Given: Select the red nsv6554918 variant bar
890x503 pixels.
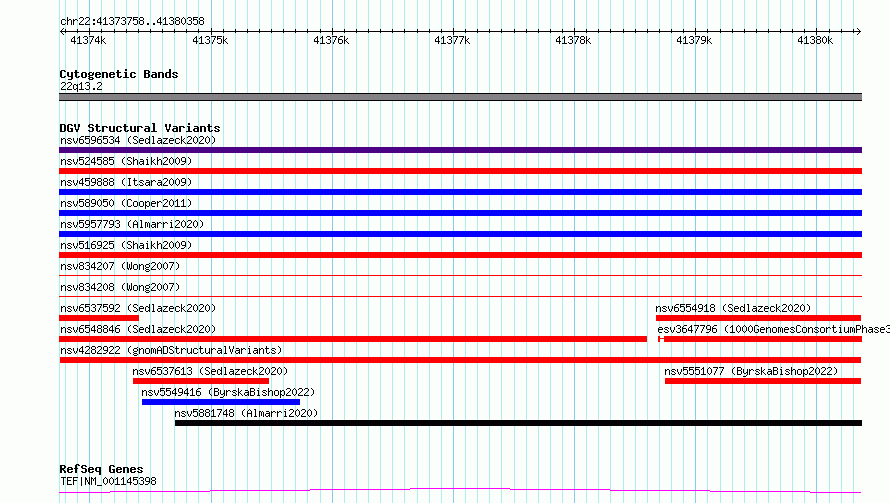Looking at the screenshot, I should (x=758, y=318).
